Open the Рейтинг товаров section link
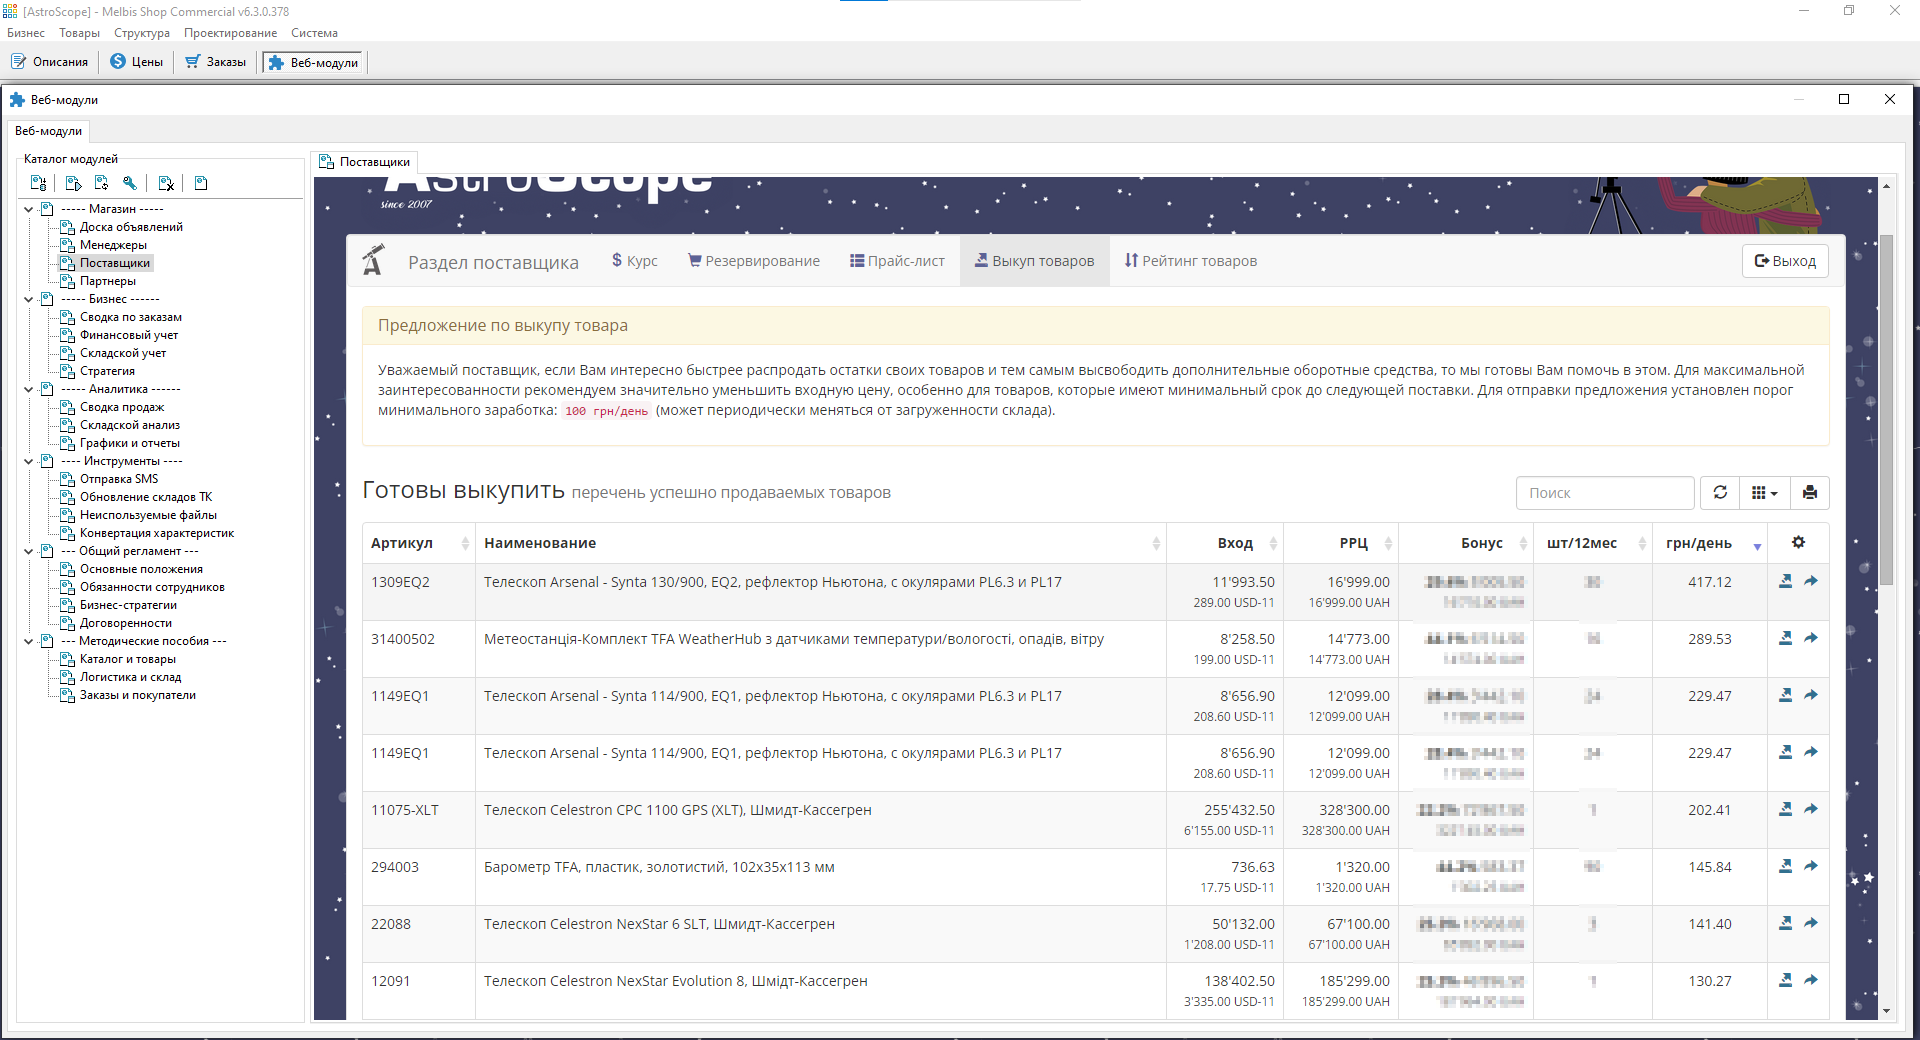Screen dimensions: 1920x1040 [x=1191, y=260]
